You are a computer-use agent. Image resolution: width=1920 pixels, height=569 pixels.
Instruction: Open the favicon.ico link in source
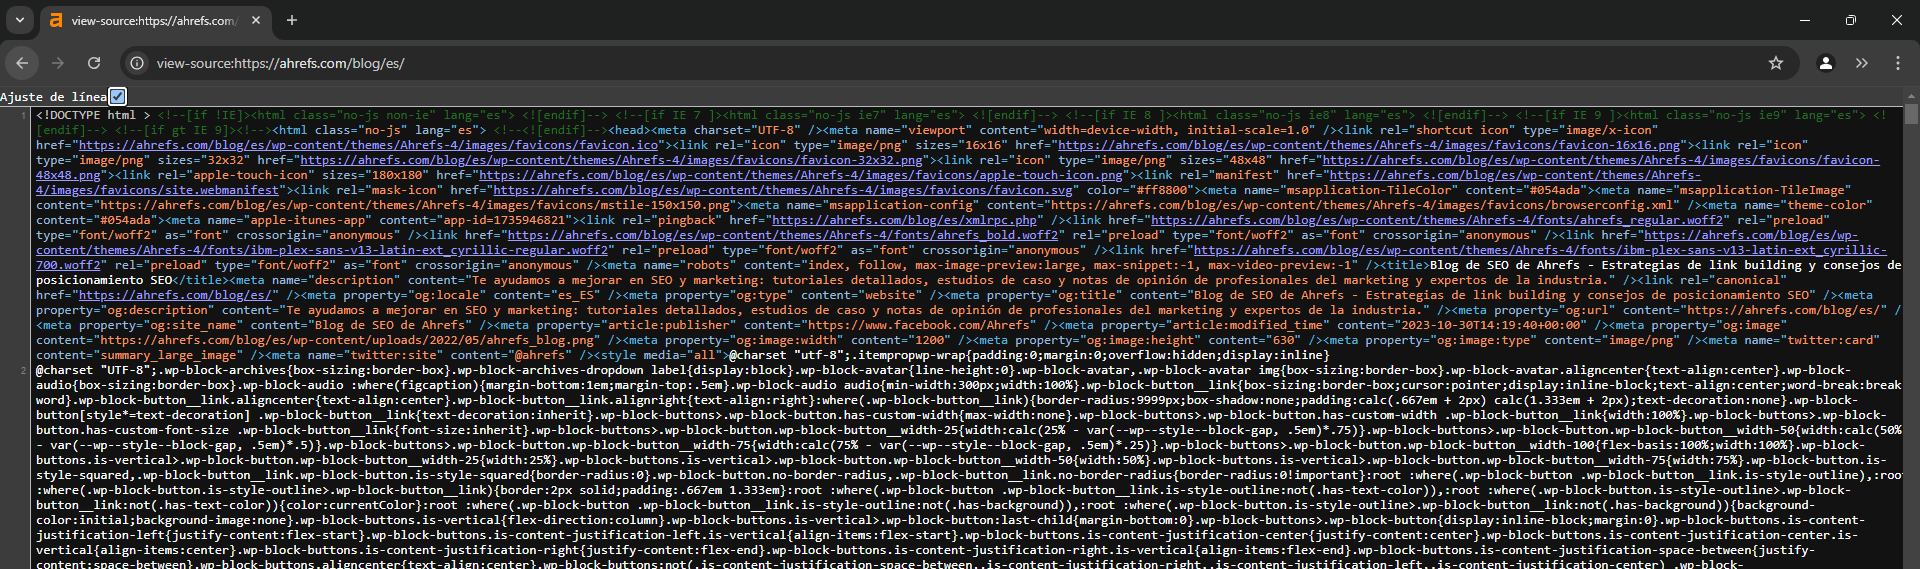(x=369, y=145)
